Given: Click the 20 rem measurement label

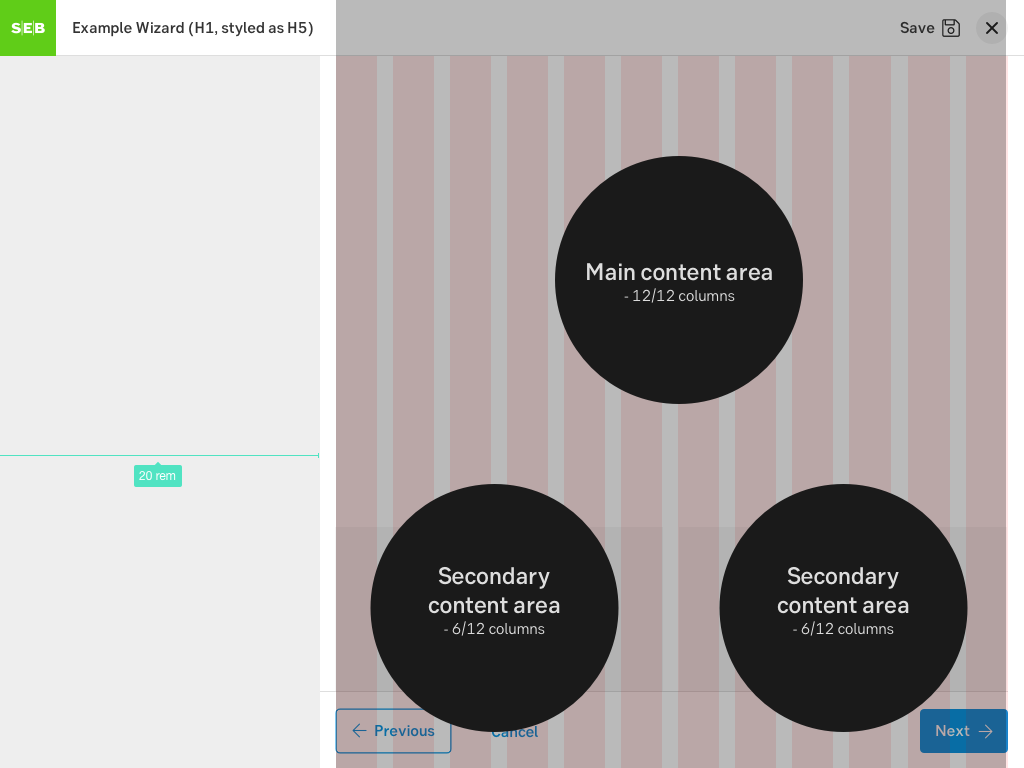Looking at the screenshot, I should click(158, 476).
